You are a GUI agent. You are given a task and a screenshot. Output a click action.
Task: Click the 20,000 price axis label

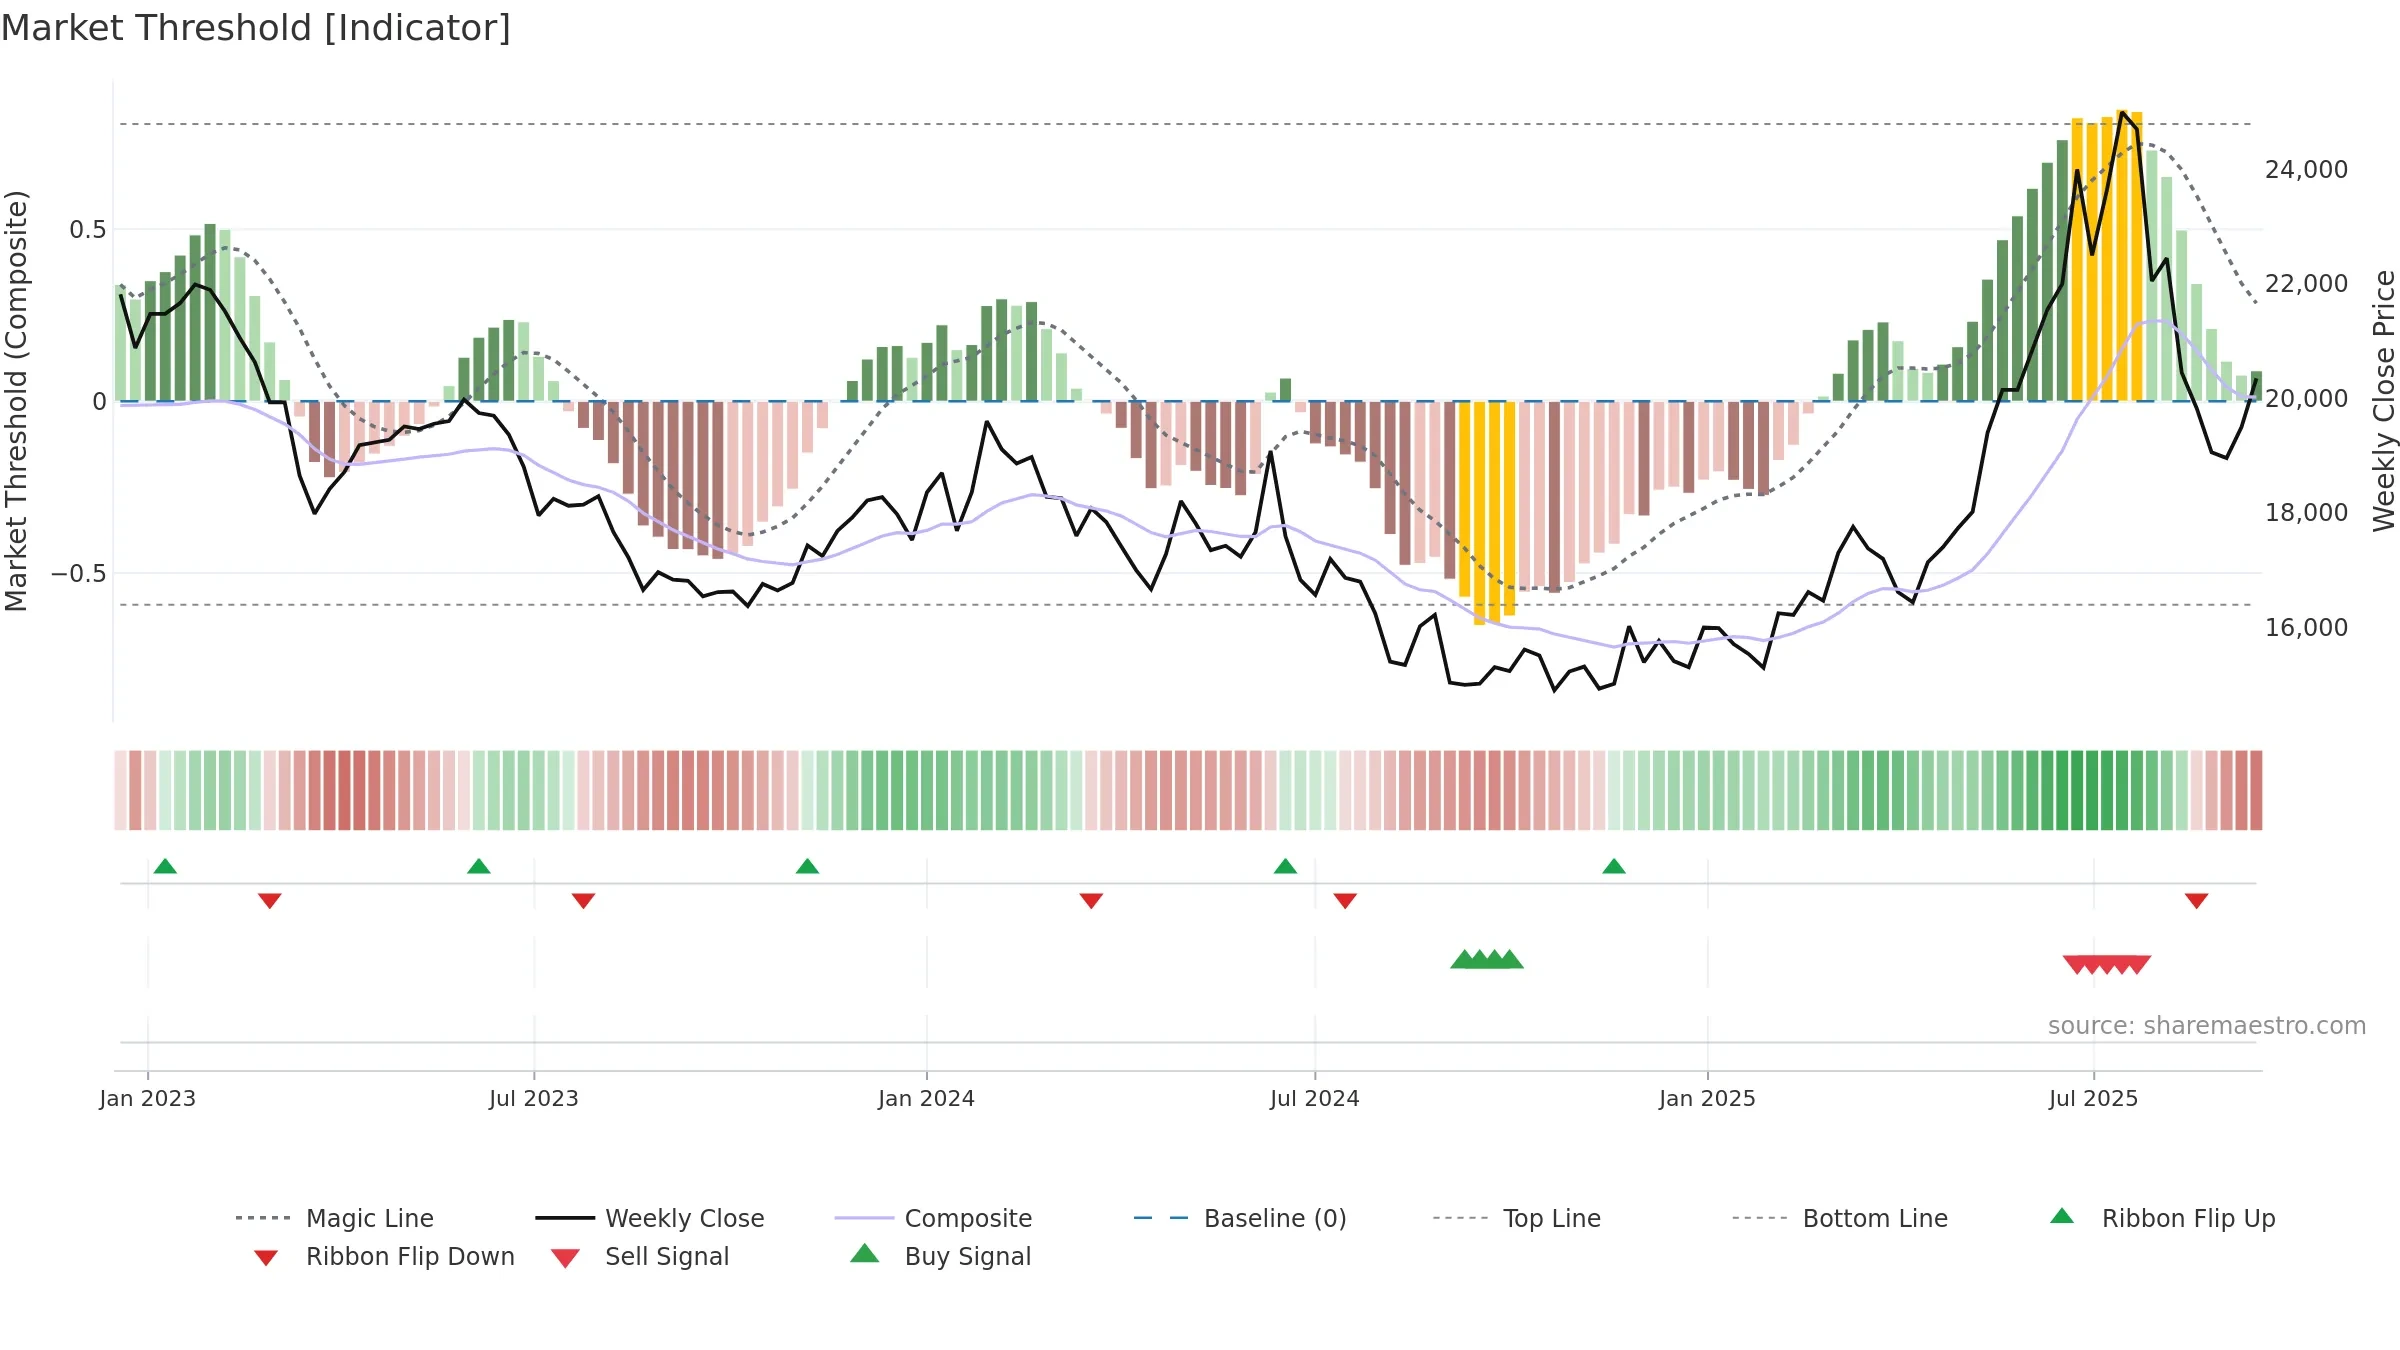[x=2306, y=398]
